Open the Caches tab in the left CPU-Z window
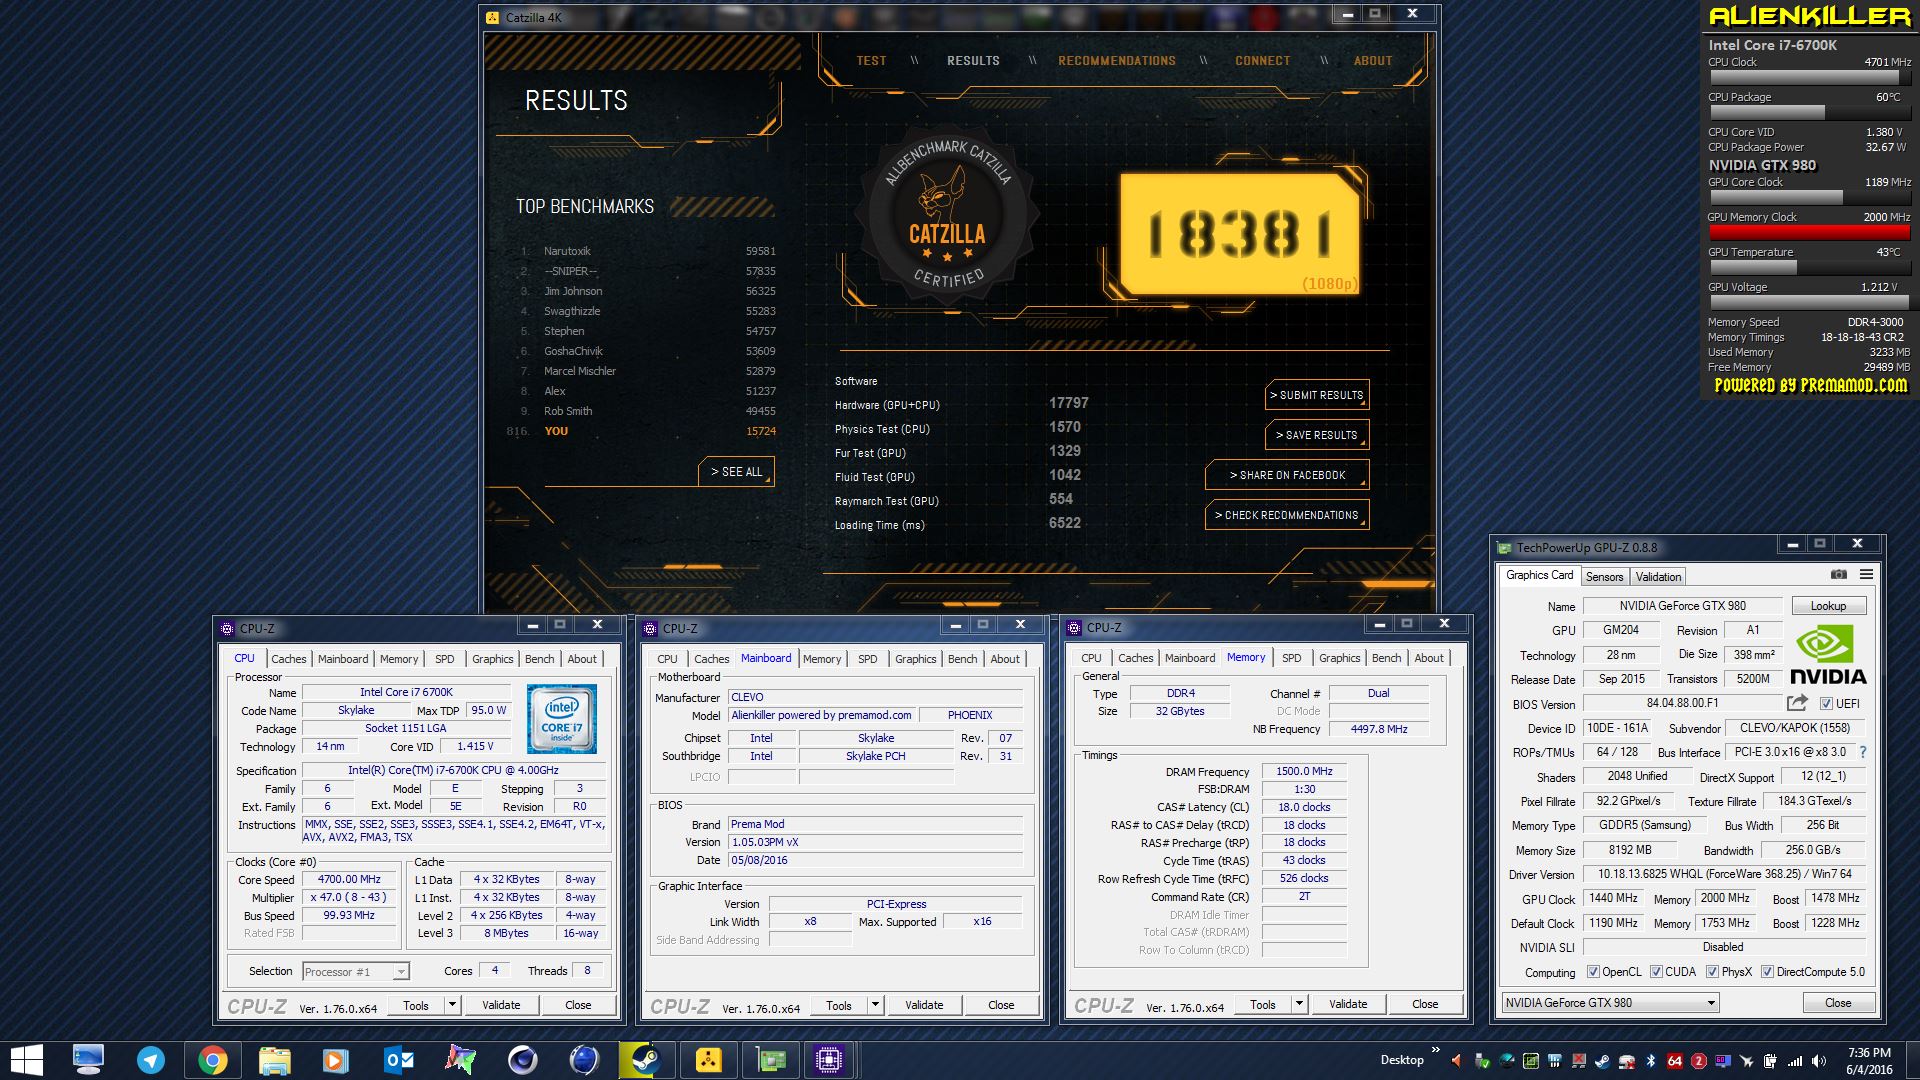Screen dimensions: 1920x1080 pyautogui.click(x=289, y=659)
